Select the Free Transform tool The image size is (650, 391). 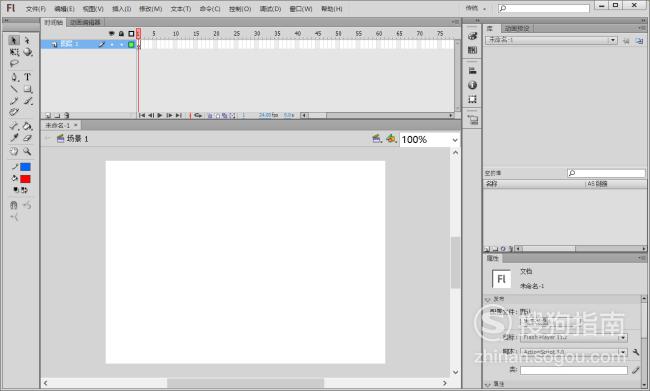pyautogui.click(x=14, y=52)
